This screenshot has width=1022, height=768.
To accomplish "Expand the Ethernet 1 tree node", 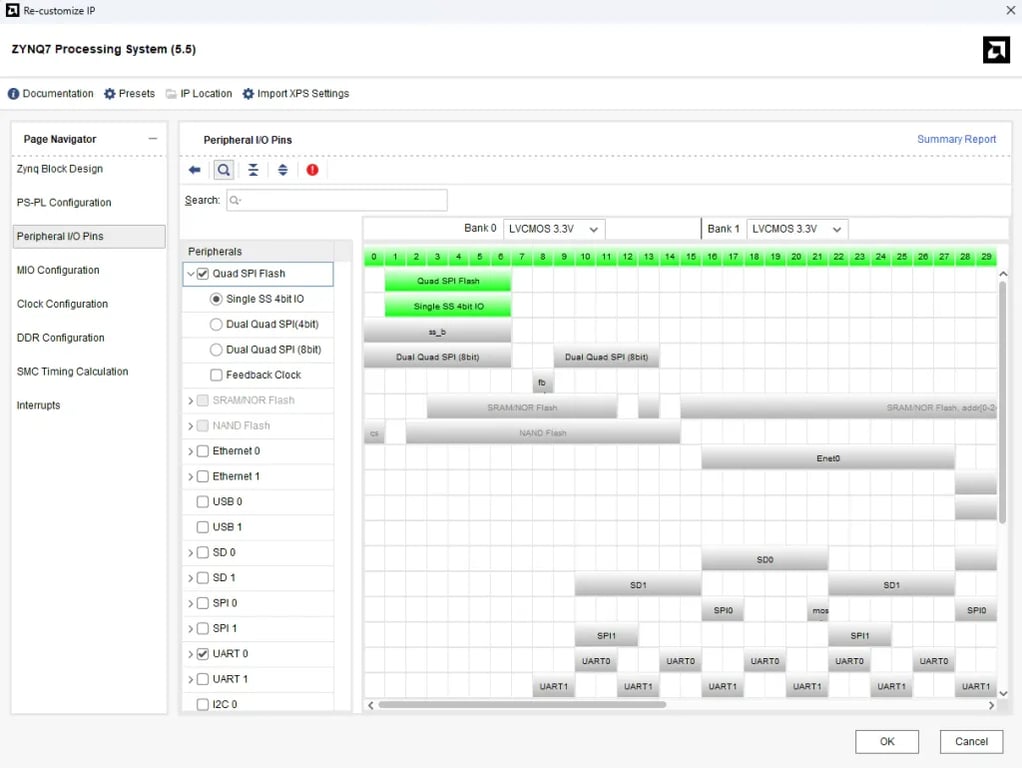I will [x=190, y=477].
